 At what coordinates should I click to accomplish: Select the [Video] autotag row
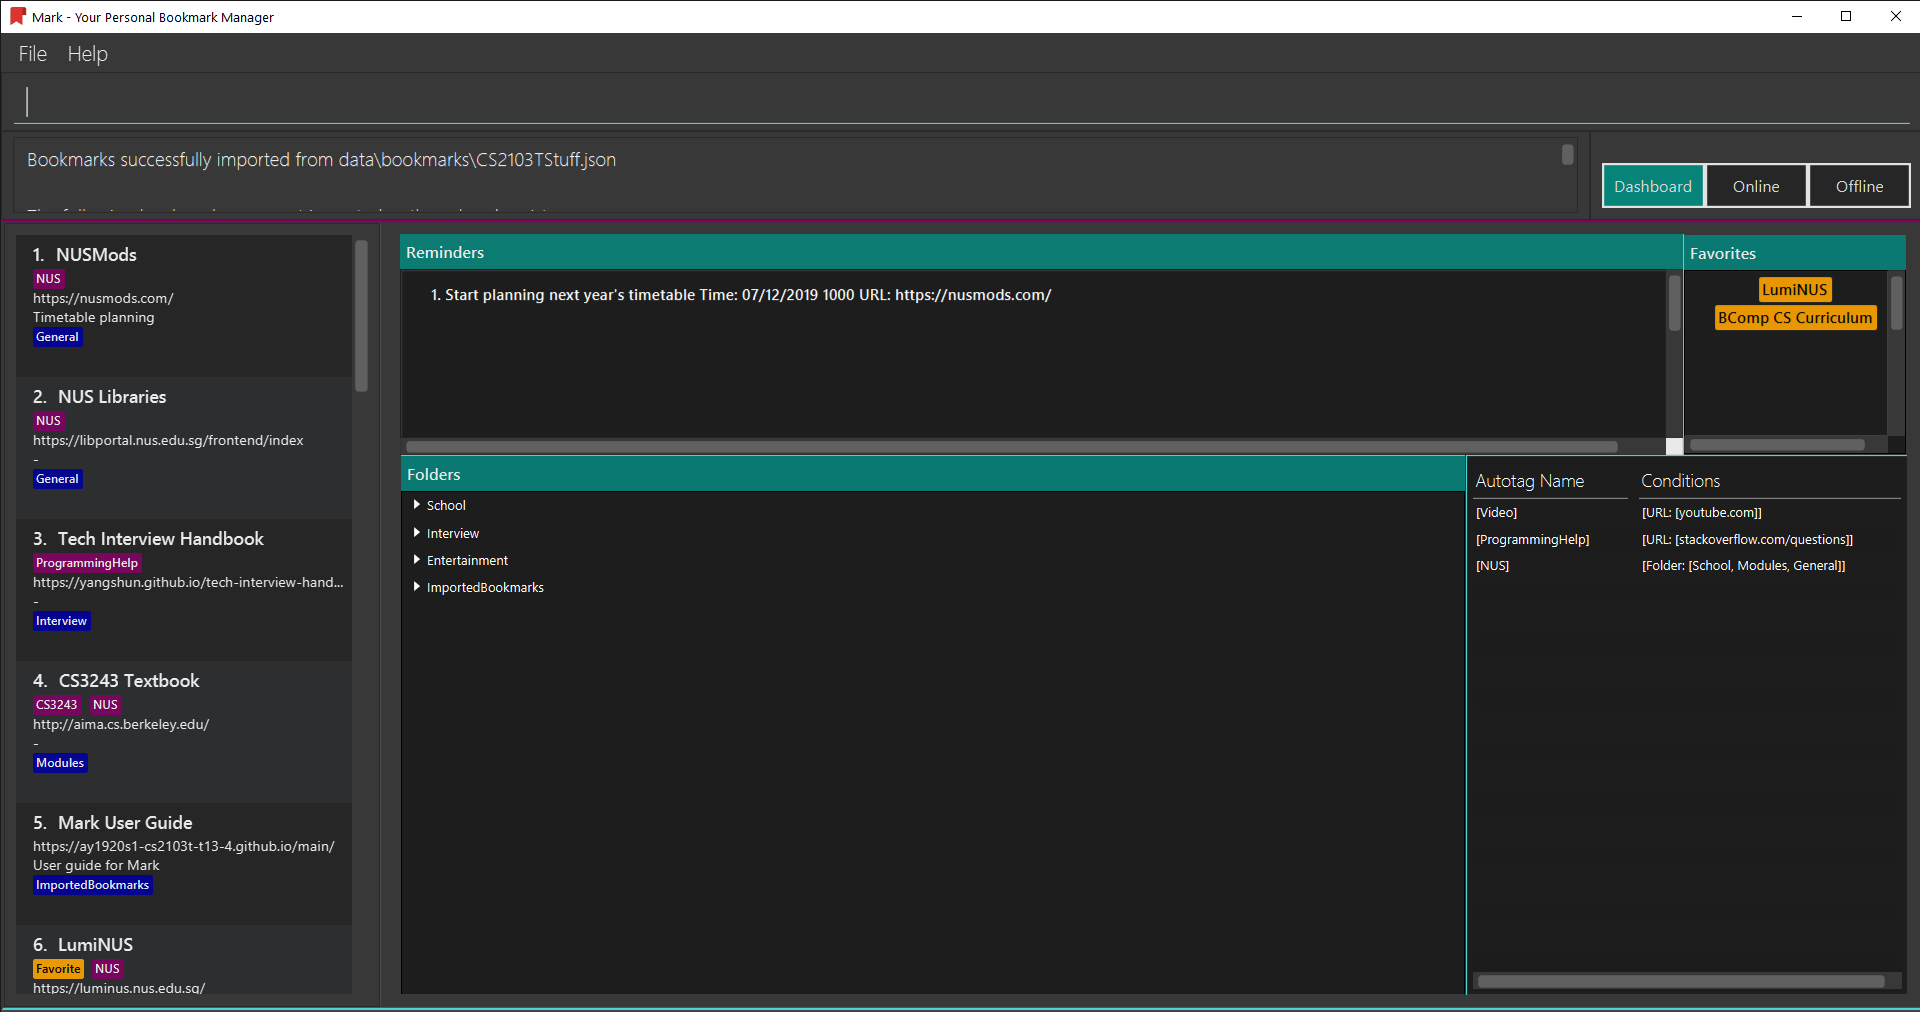point(1496,512)
